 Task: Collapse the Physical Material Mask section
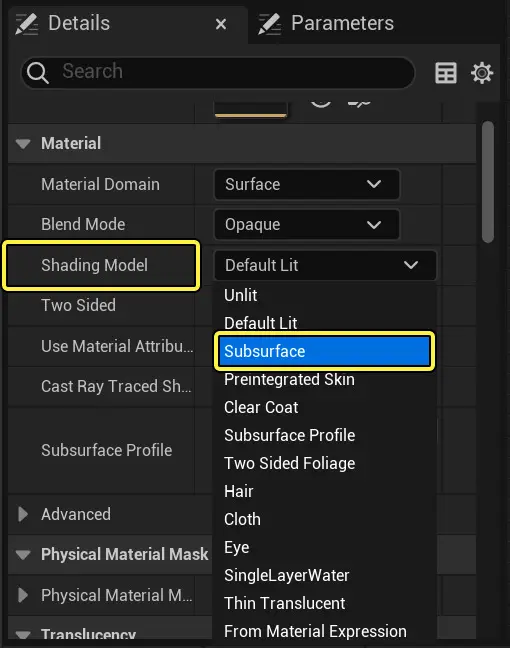(23, 555)
